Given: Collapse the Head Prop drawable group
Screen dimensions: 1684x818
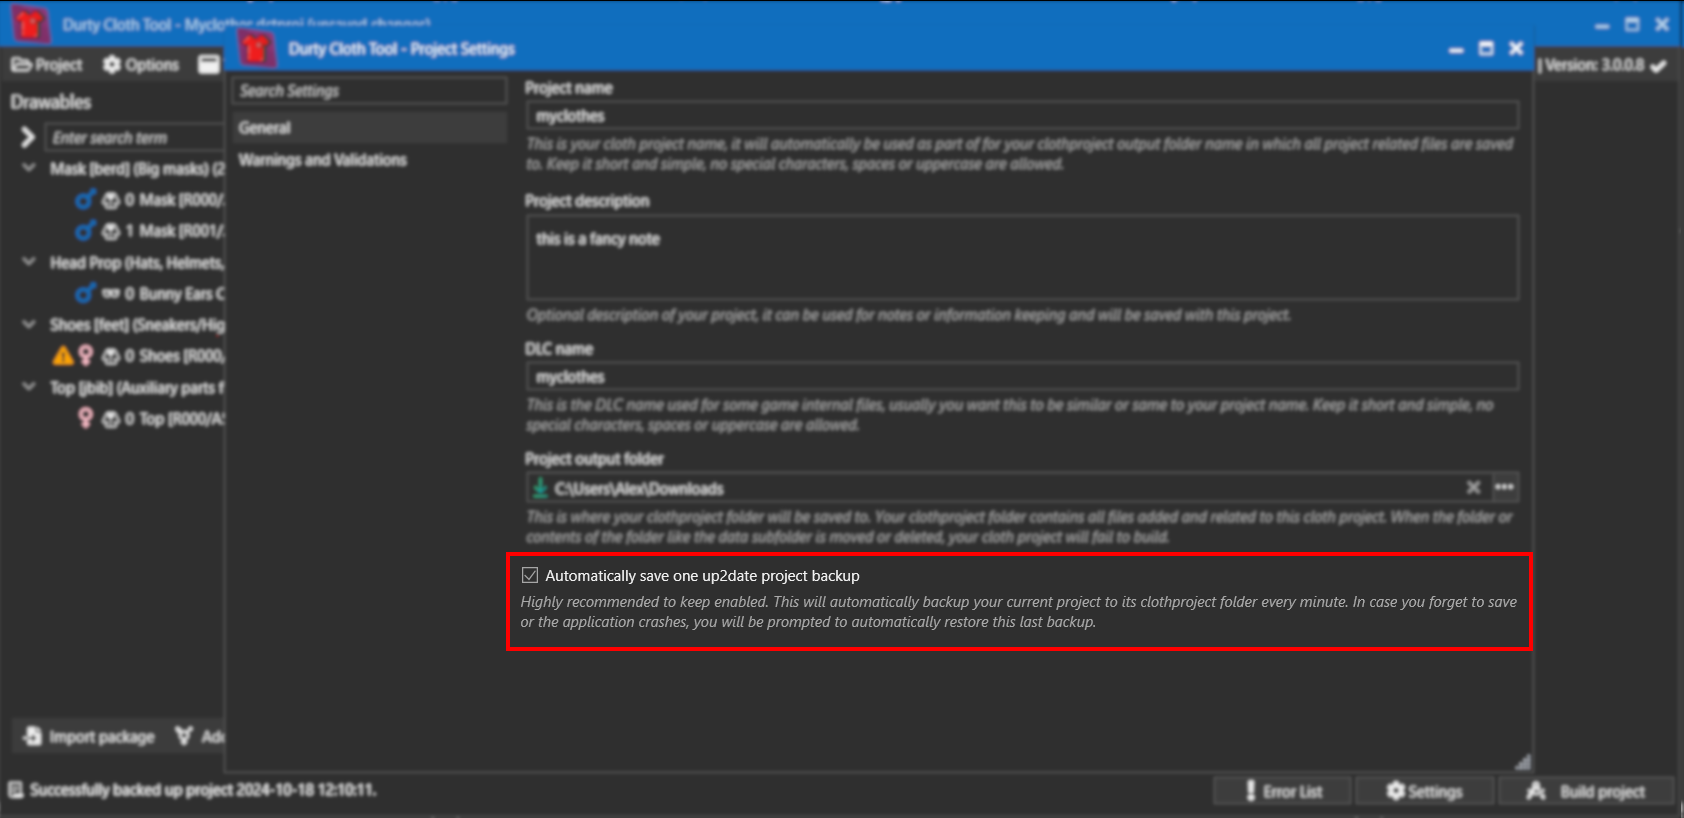Looking at the screenshot, I should click(x=29, y=262).
